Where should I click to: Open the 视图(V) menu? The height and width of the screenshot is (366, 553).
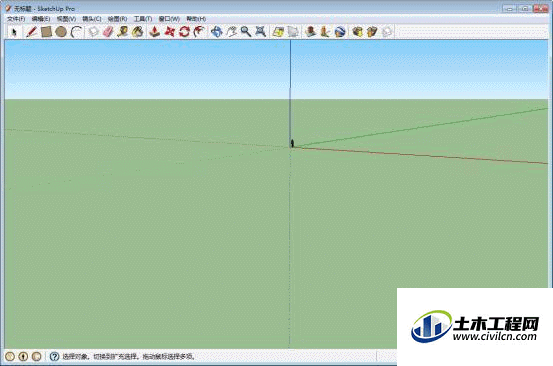coord(66,19)
